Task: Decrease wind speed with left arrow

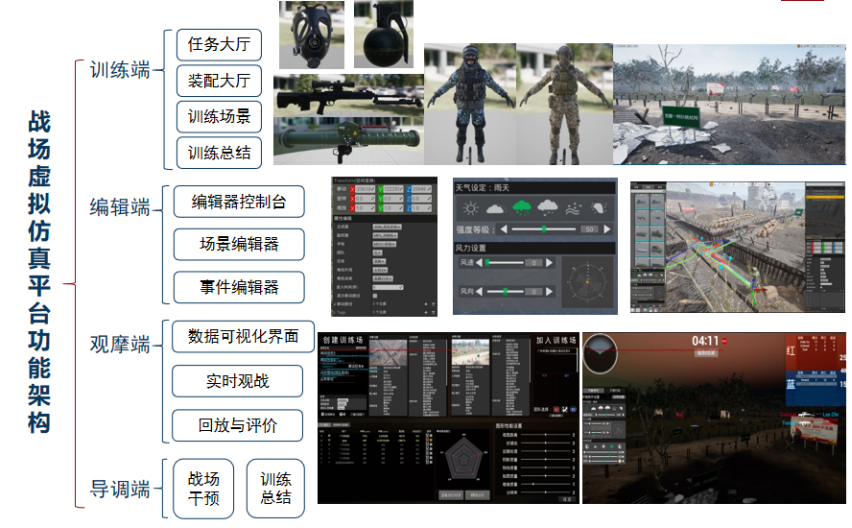Action: [x=478, y=262]
